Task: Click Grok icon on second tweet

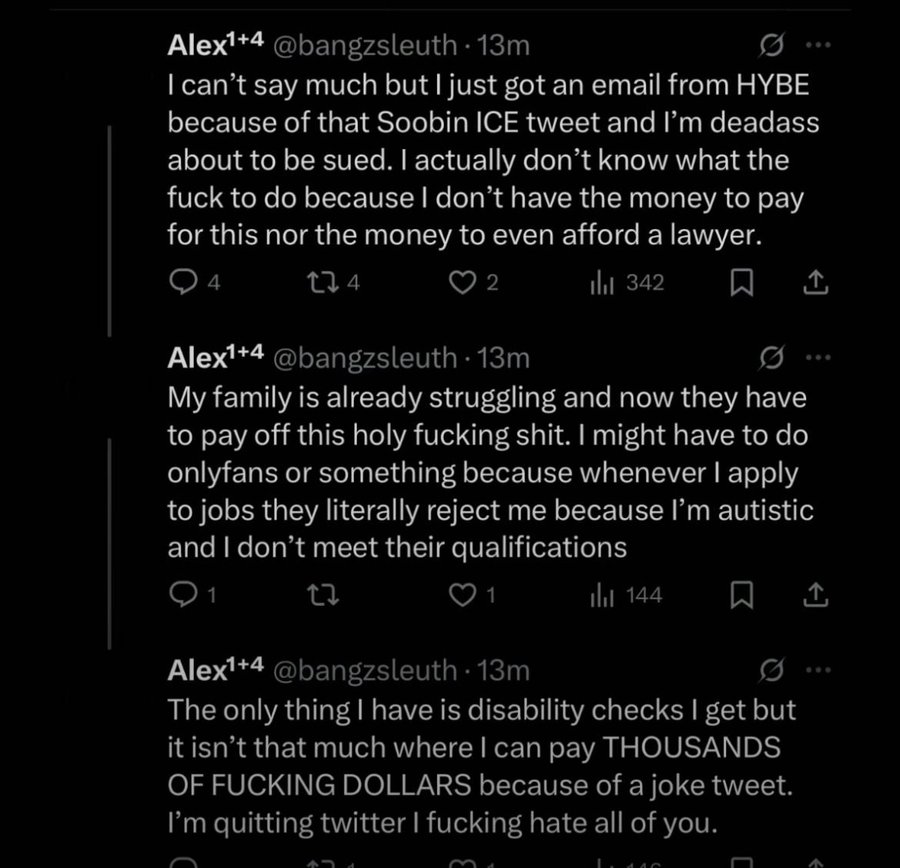Action: tap(771, 357)
